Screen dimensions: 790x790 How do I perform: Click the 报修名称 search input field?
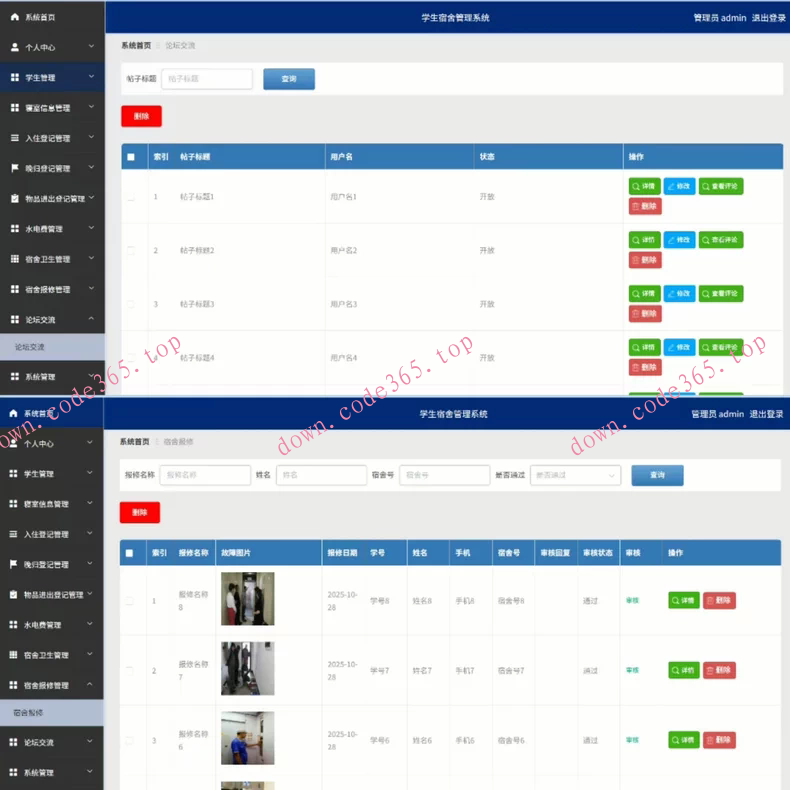[205, 475]
